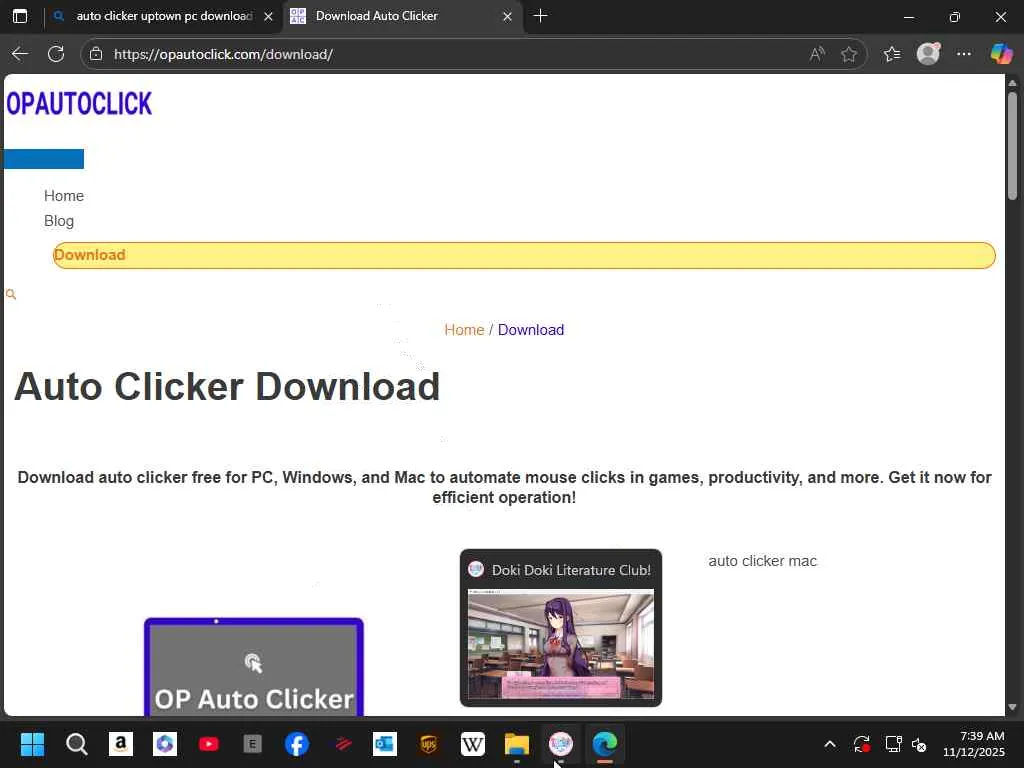Open taskbar Search magnifier
The height and width of the screenshot is (768, 1024).
[76, 744]
